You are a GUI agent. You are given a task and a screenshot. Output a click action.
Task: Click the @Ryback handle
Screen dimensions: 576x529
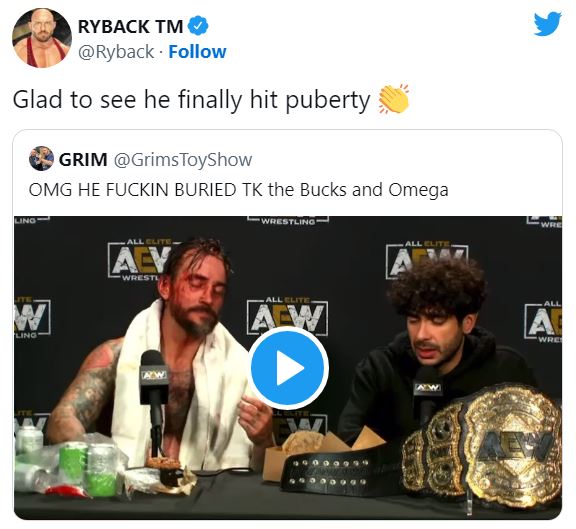tap(116, 51)
